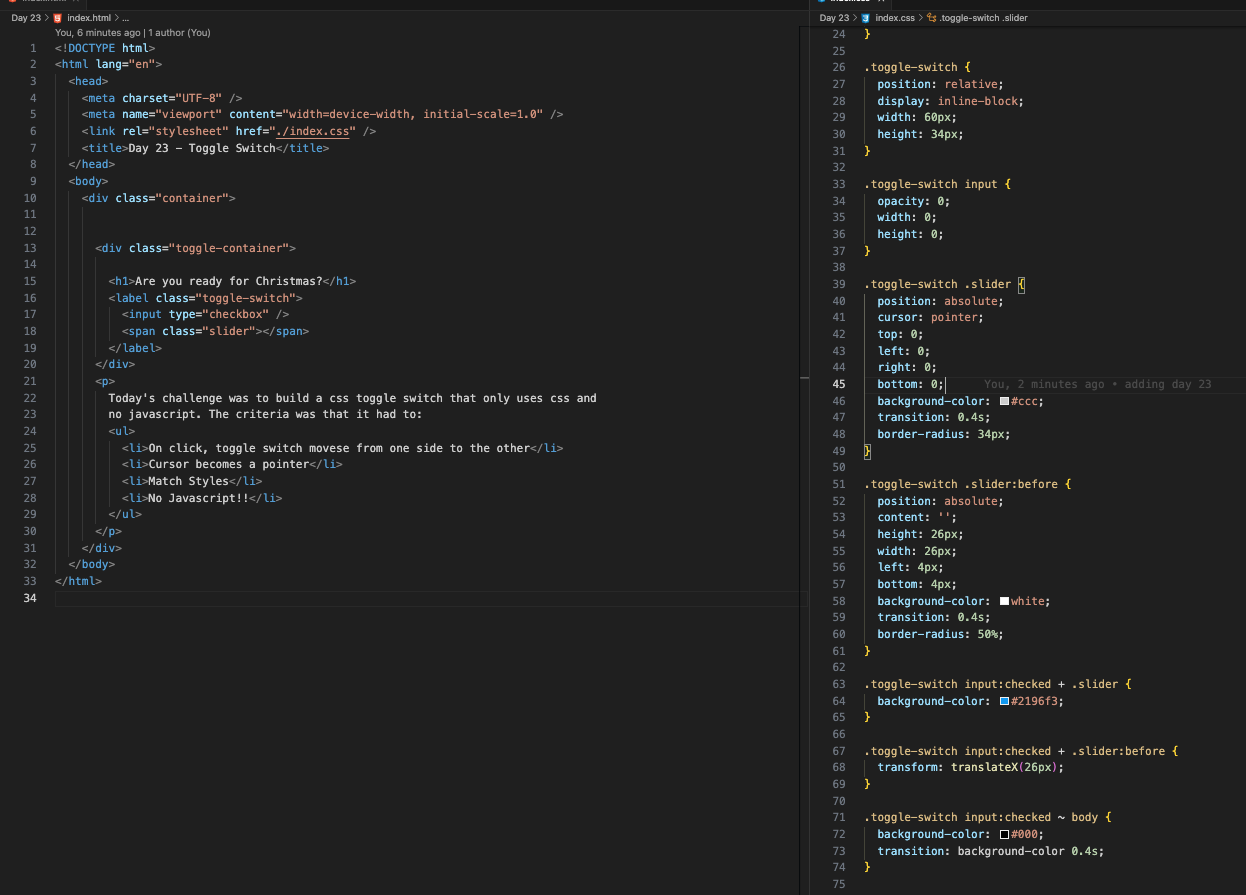Open color picker for the #ccc swatch
The image size is (1246, 895).
[1004, 401]
